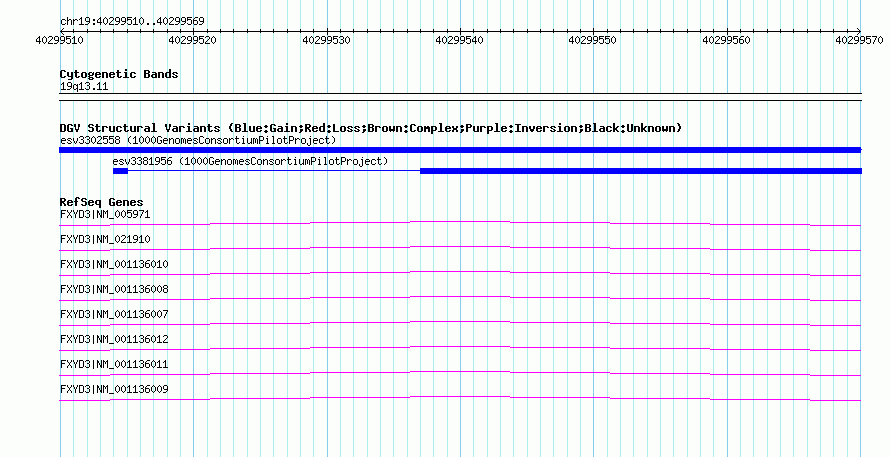Open the esv3302558 variant label
This screenshot has height=457, width=890.
click(x=198, y=140)
